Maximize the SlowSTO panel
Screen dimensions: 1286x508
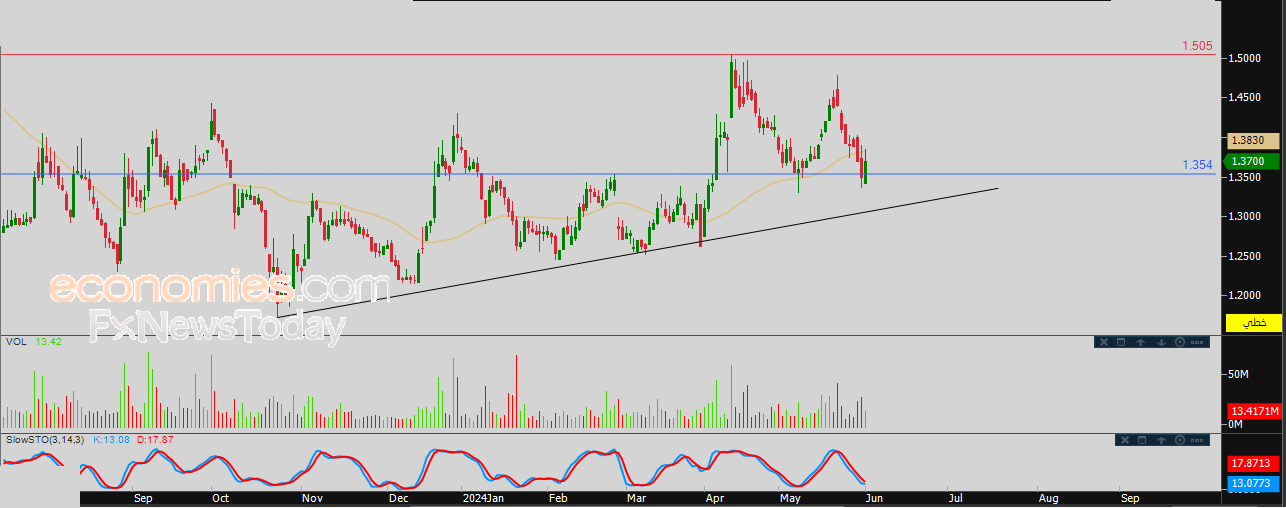1142,440
